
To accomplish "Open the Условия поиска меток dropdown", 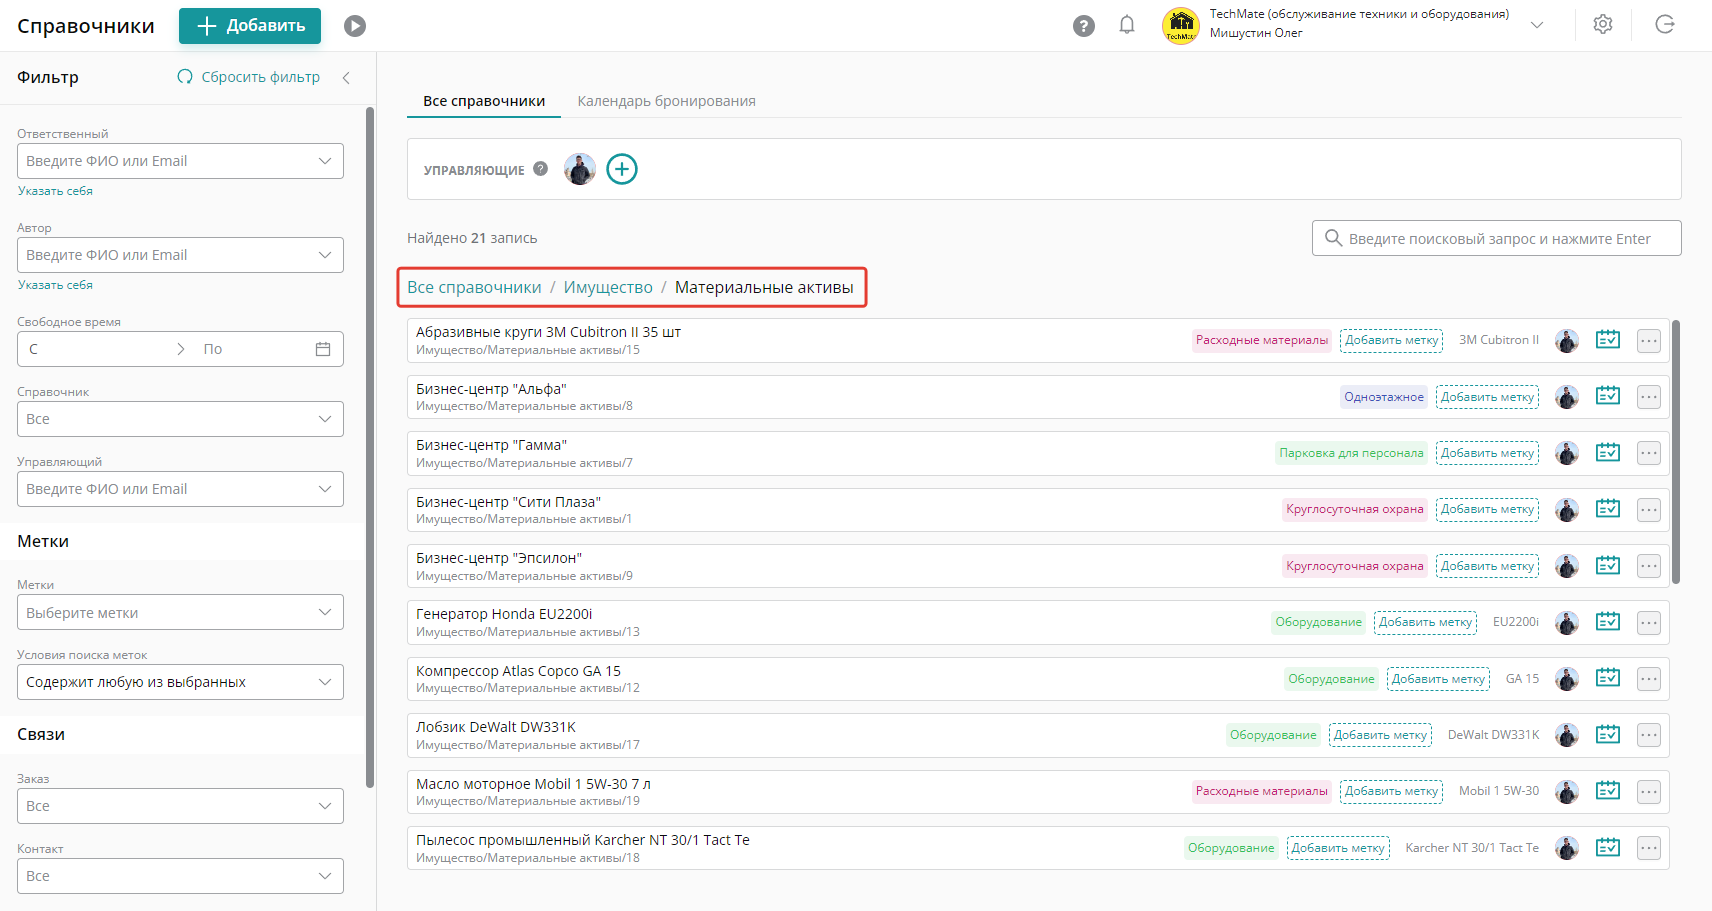I will pos(180,682).
